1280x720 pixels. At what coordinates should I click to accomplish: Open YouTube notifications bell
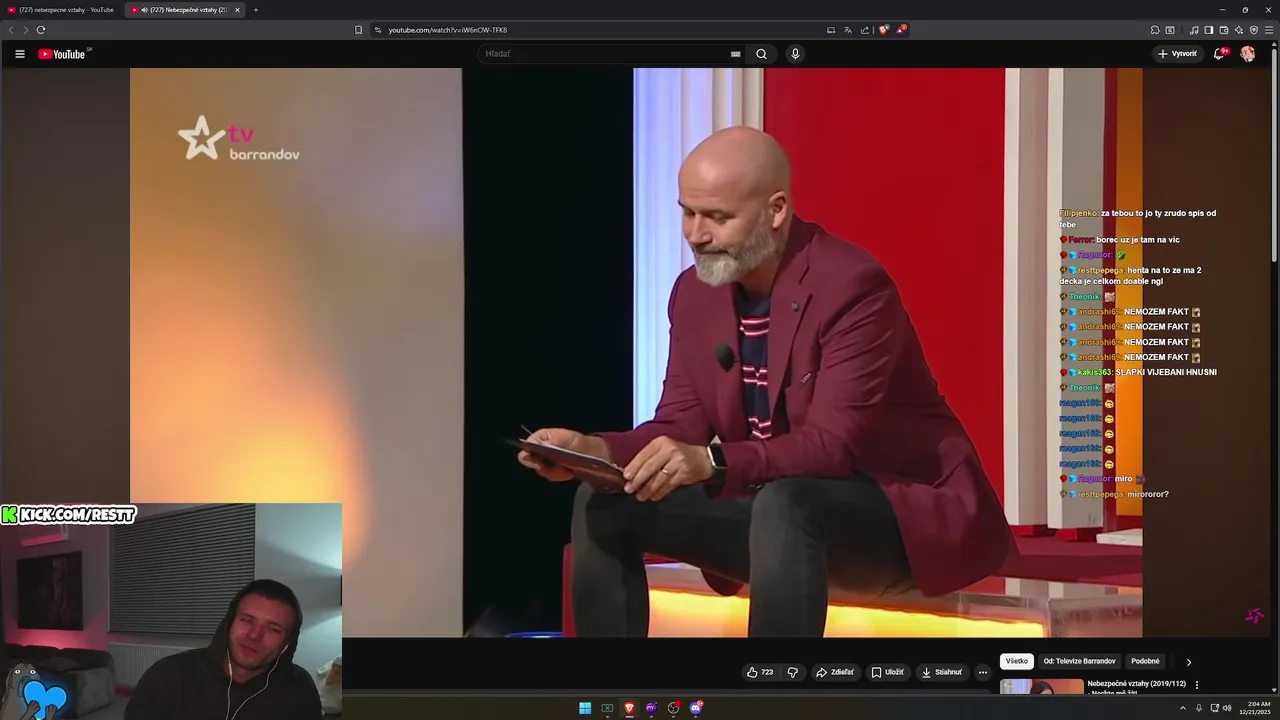pos(1219,54)
